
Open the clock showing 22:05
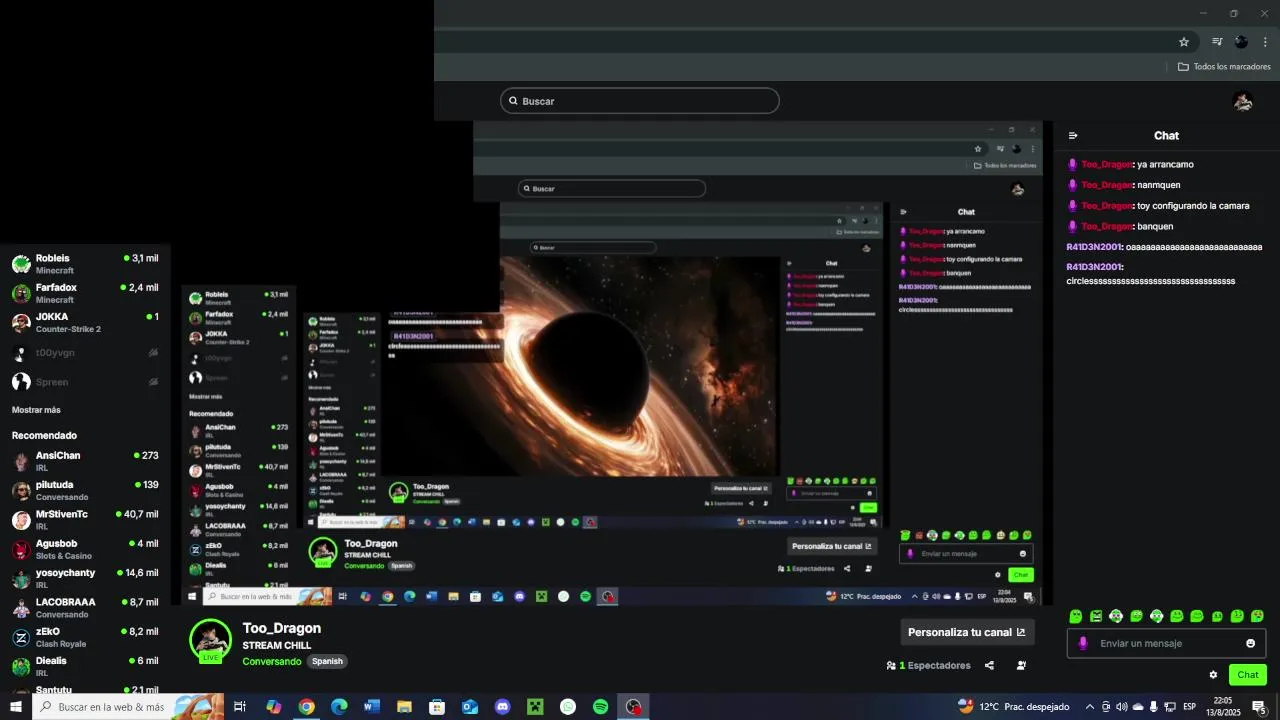tap(1223, 707)
